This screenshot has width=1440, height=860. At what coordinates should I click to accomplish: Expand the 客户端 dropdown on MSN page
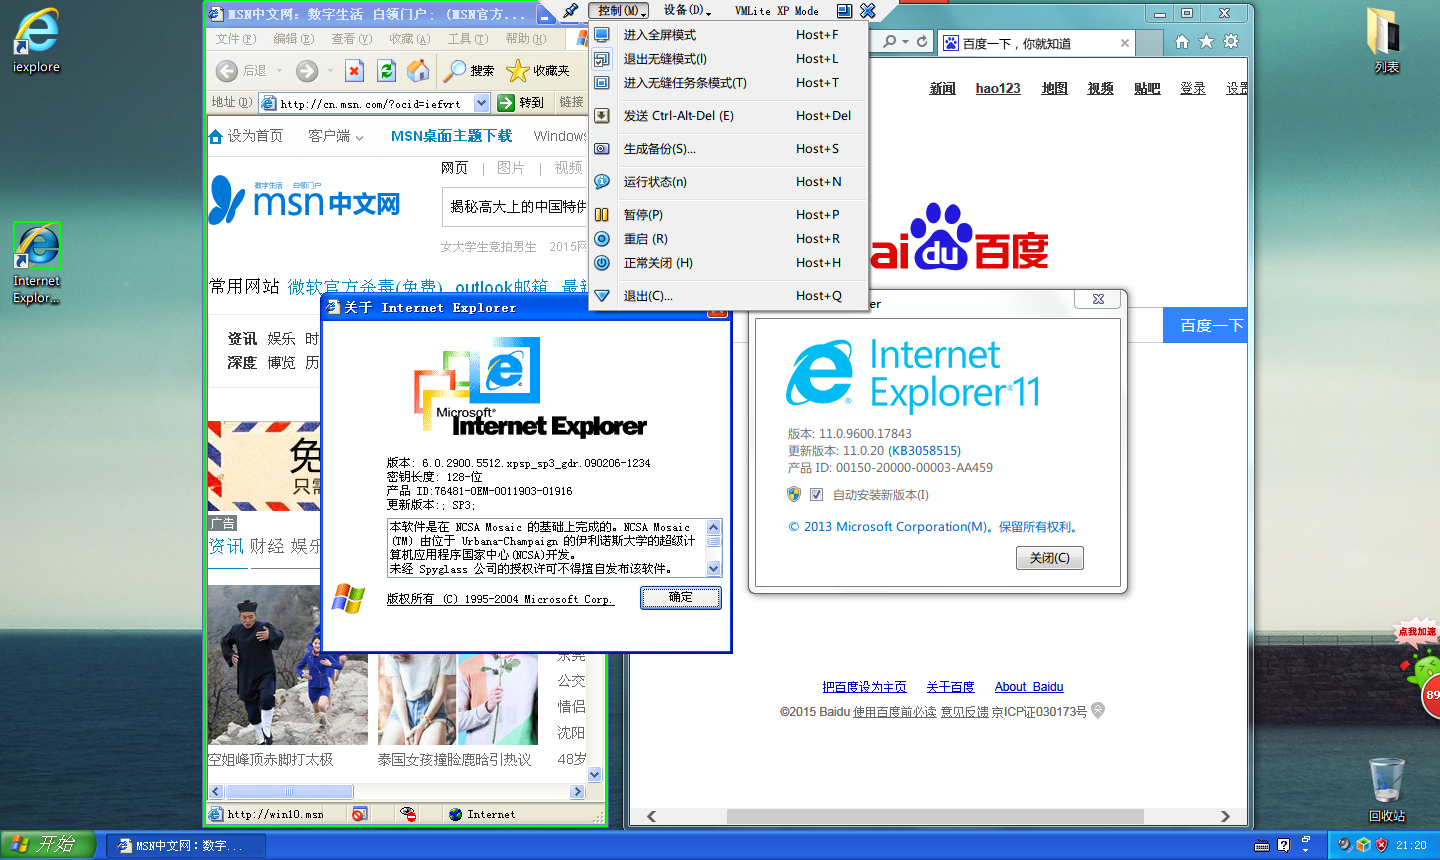(x=336, y=136)
